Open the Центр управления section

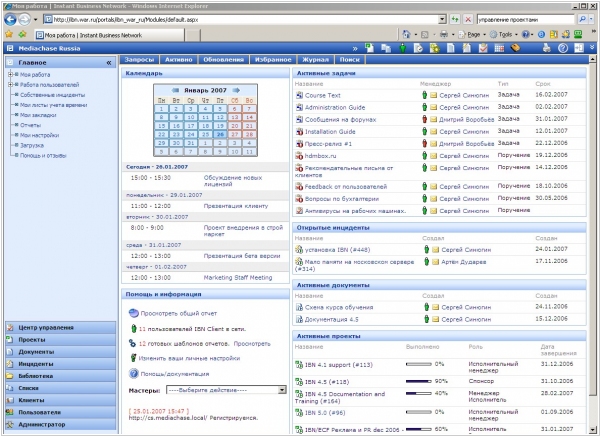[60, 328]
